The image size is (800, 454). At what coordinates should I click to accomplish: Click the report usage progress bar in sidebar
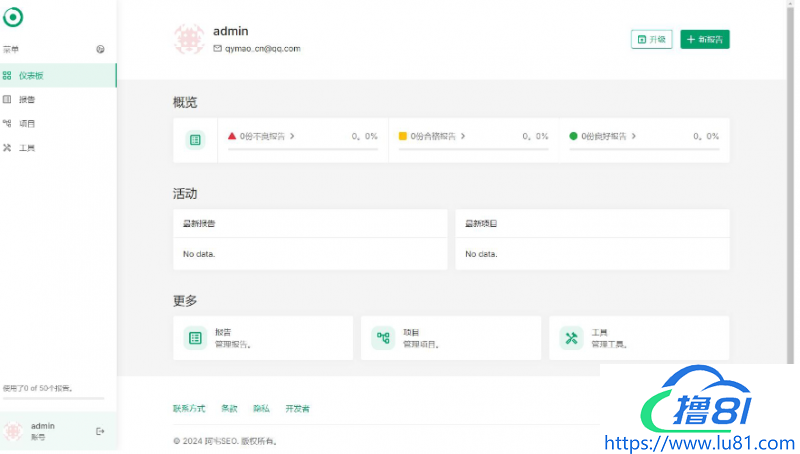click(53, 398)
